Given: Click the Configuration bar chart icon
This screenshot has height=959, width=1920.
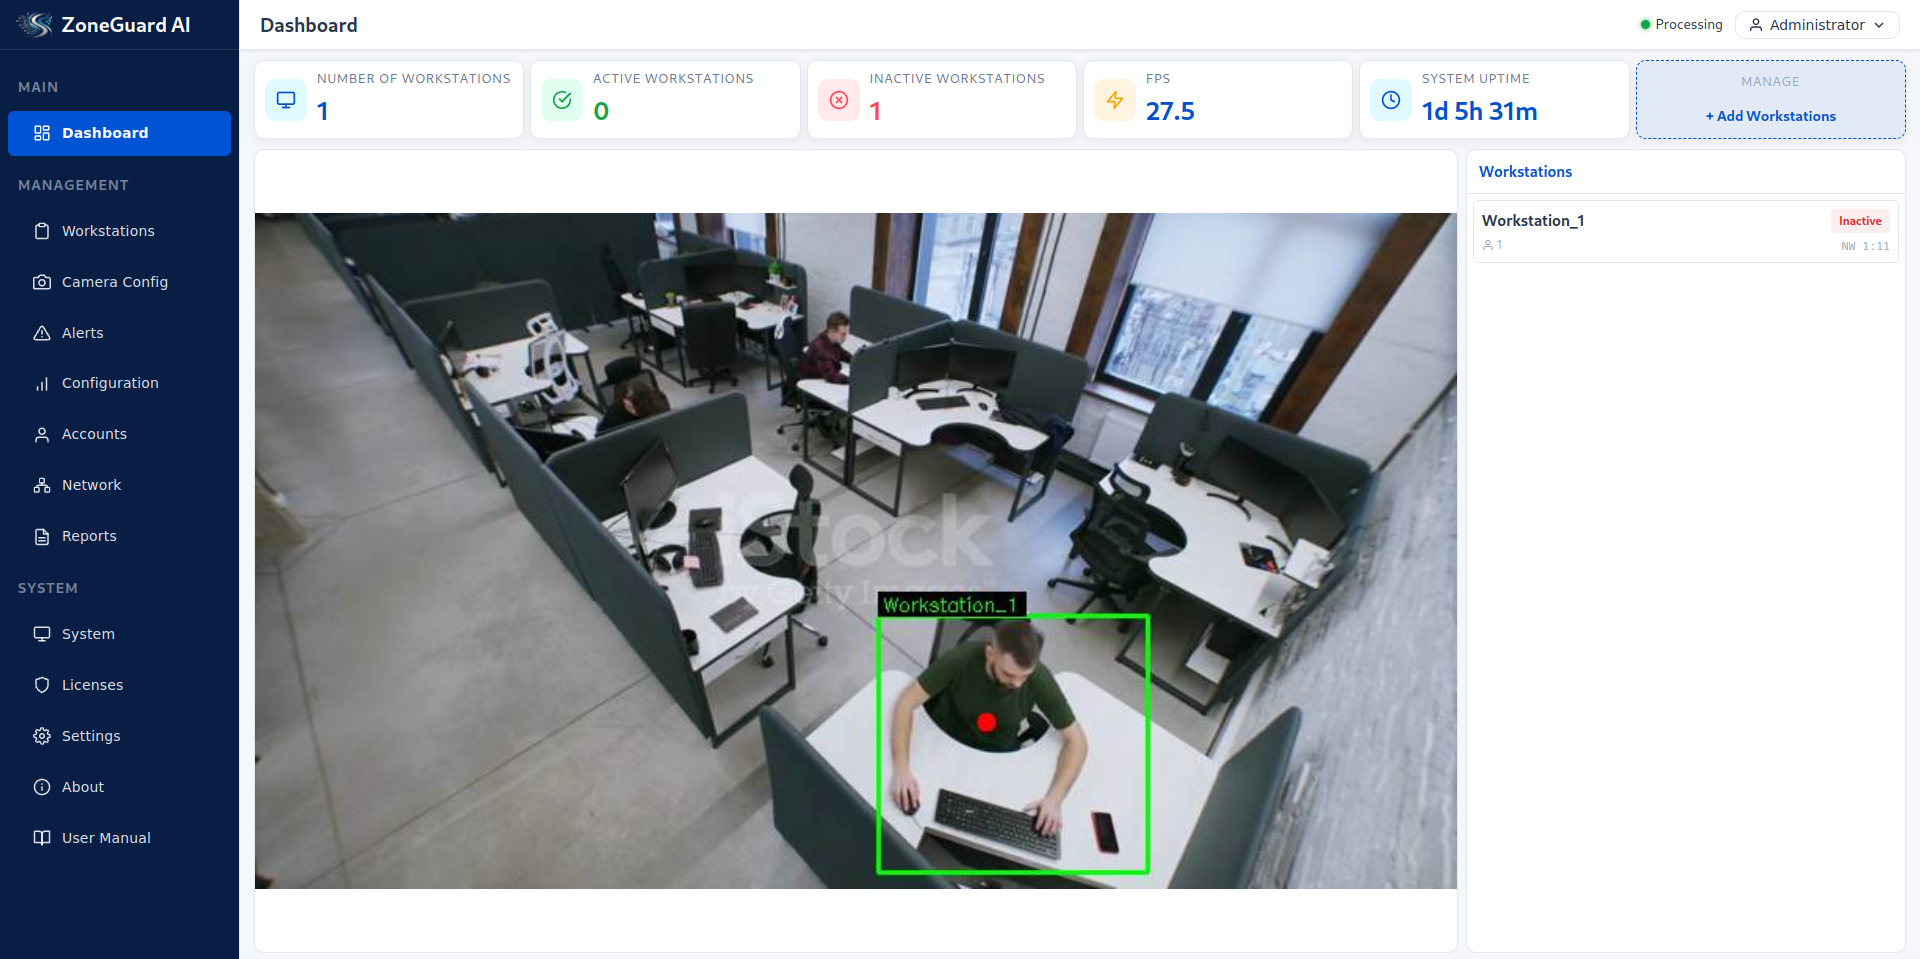Looking at the screenshot, I should tap(42, 383).
